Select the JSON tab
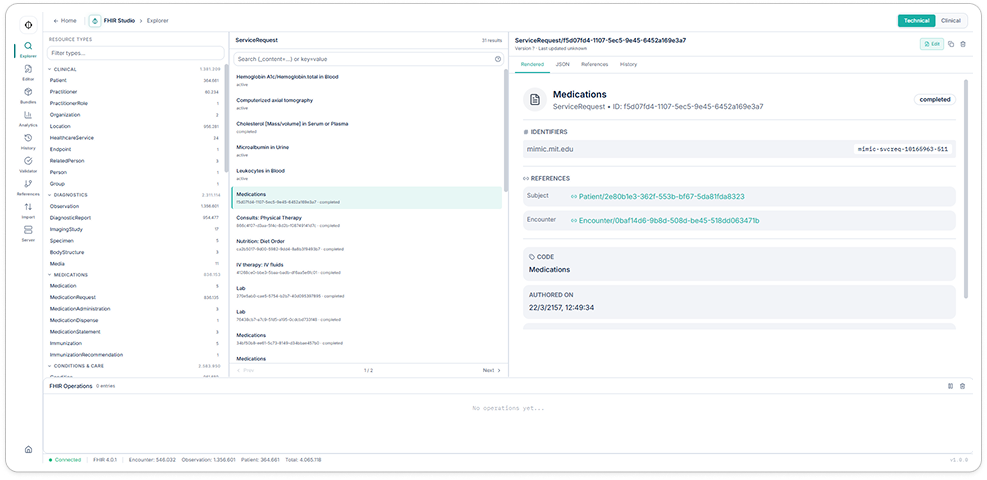 pyautogui.click(x=562, y=64)
